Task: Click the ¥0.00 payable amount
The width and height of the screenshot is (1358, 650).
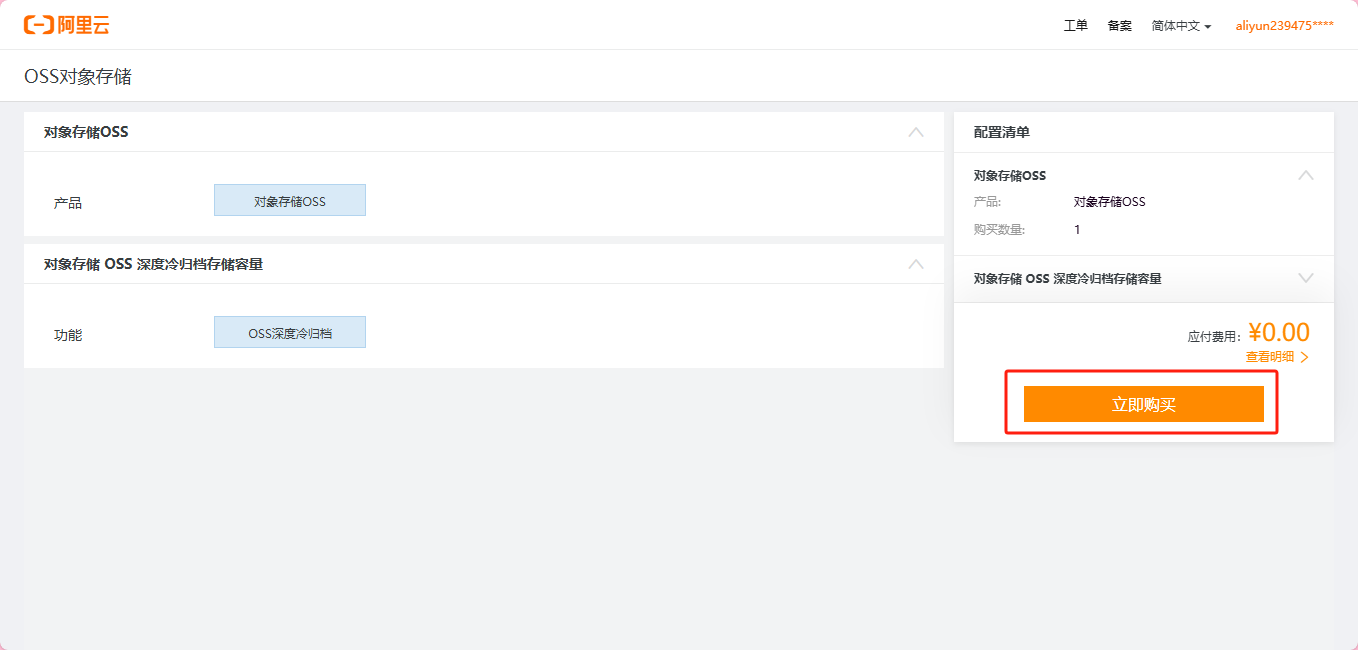Action: click(1279, 332)
